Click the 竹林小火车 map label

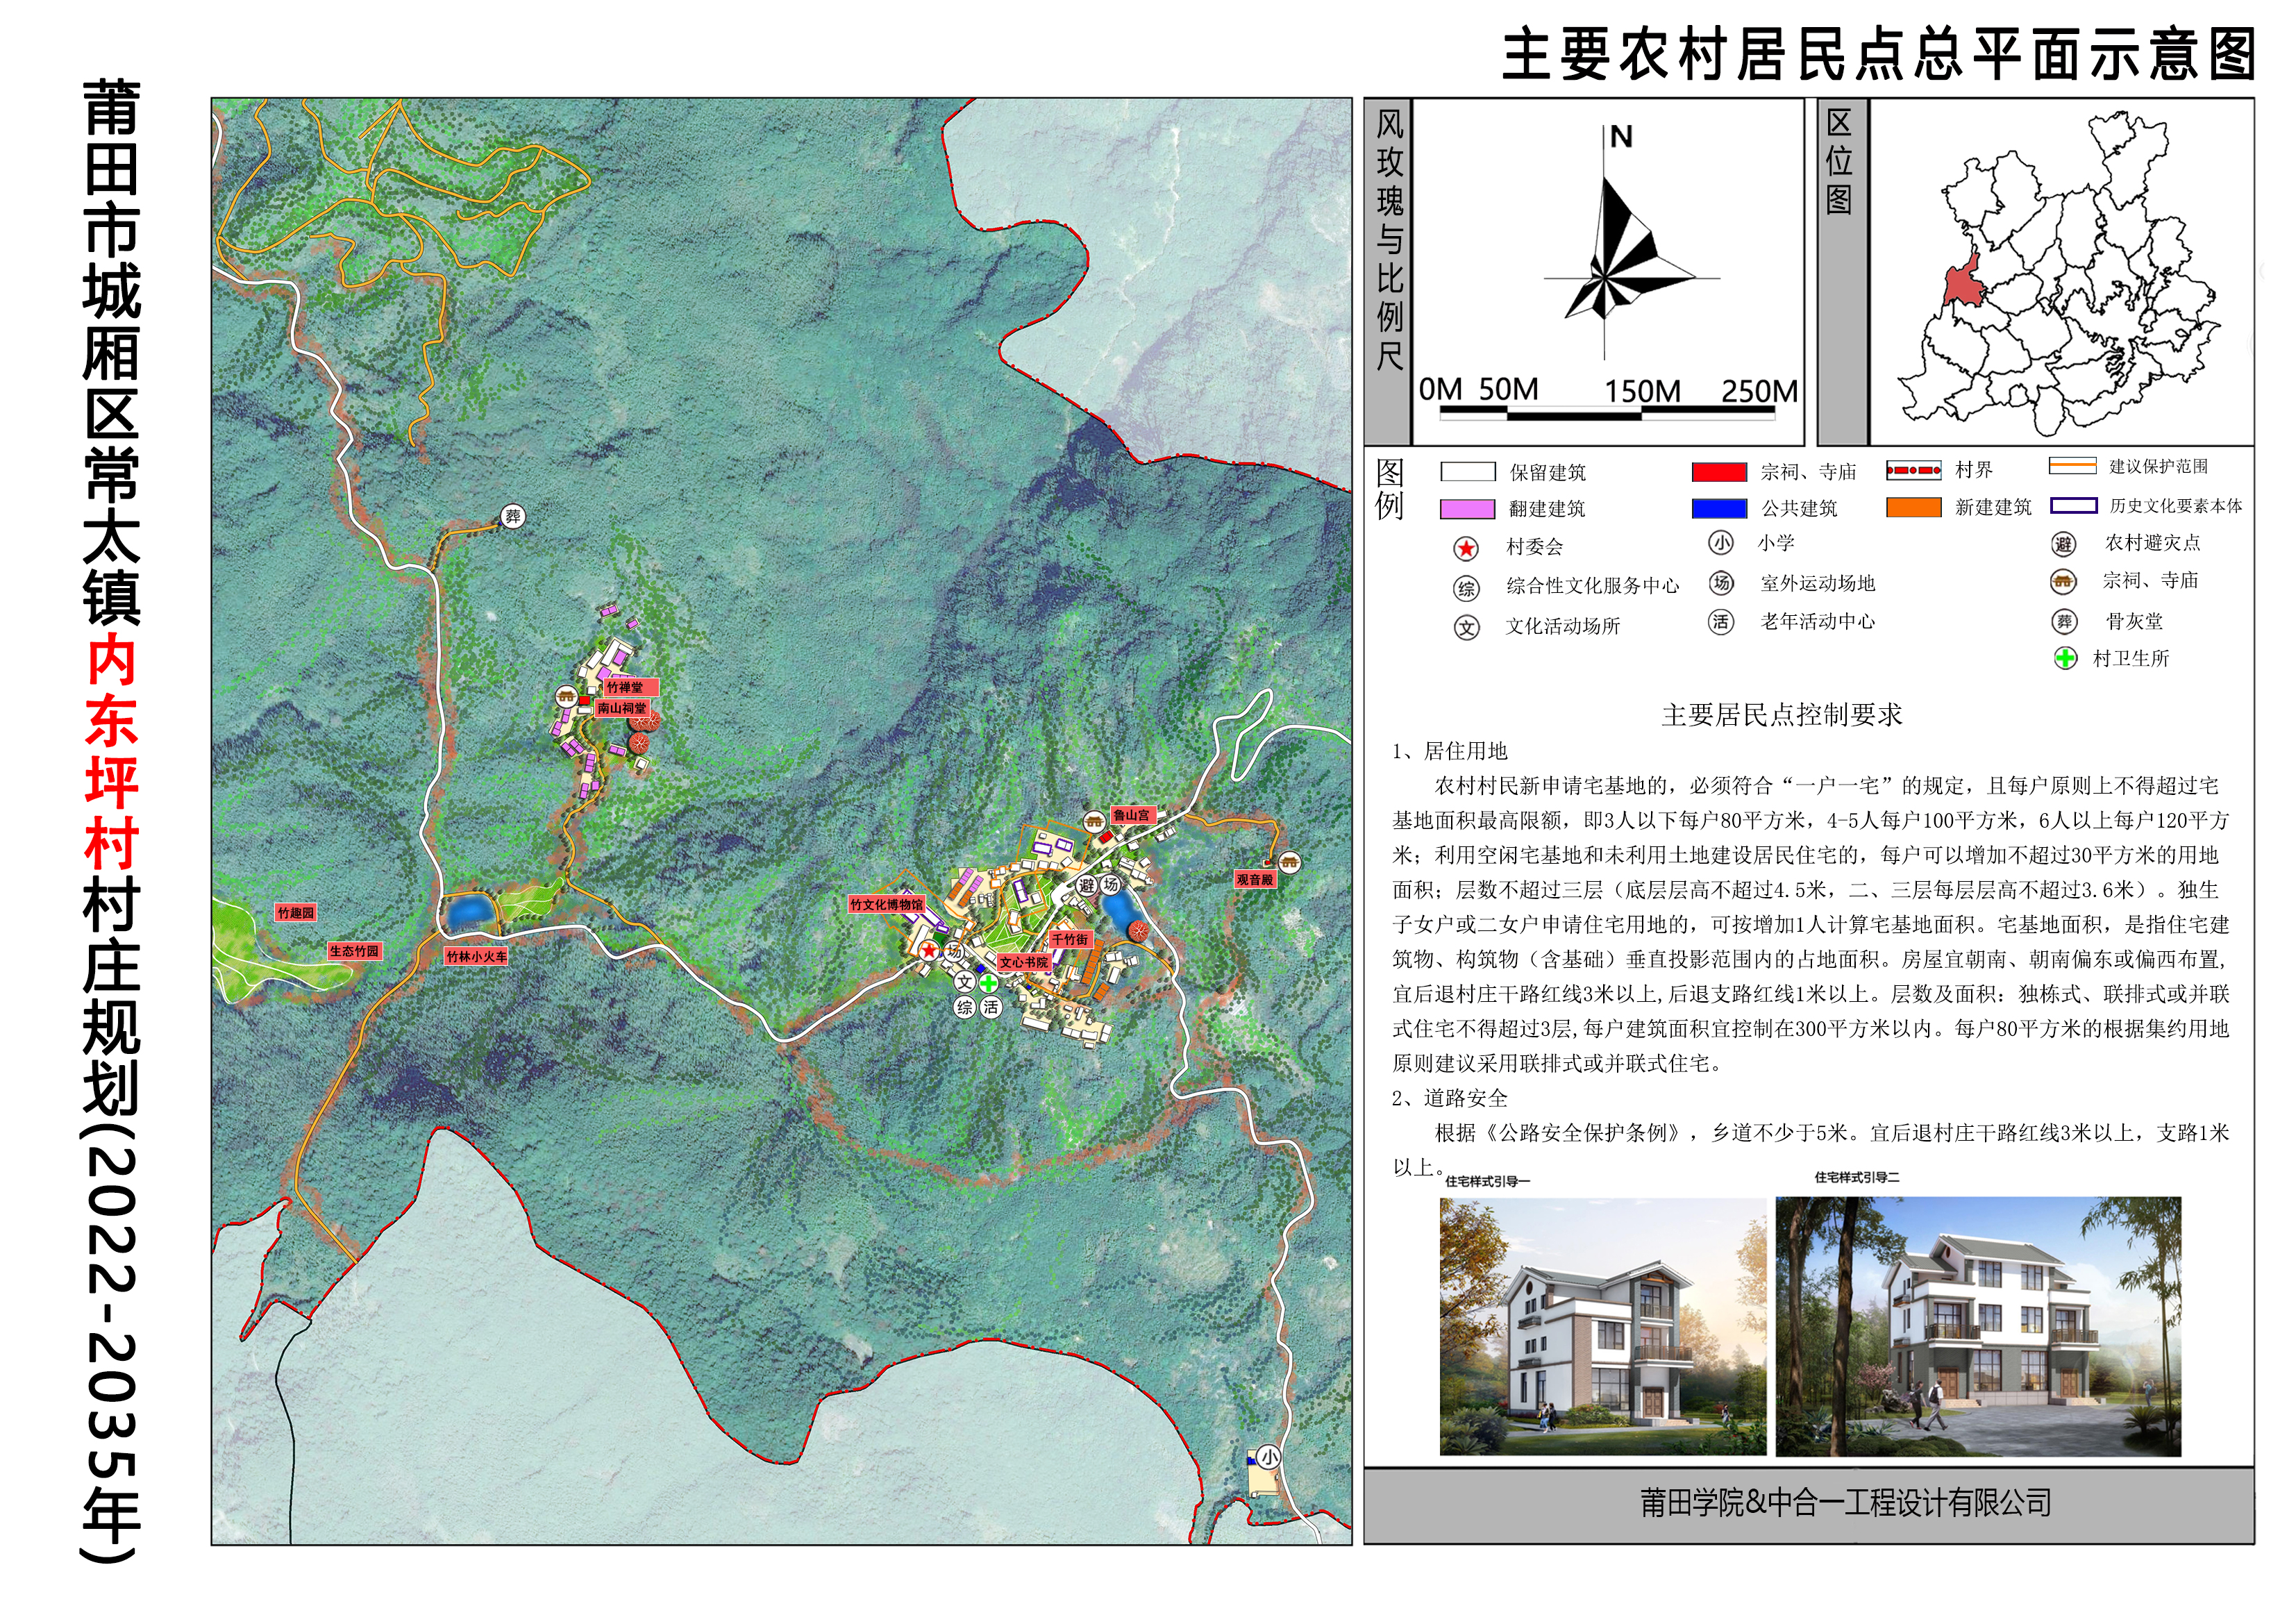pos(476,956)
